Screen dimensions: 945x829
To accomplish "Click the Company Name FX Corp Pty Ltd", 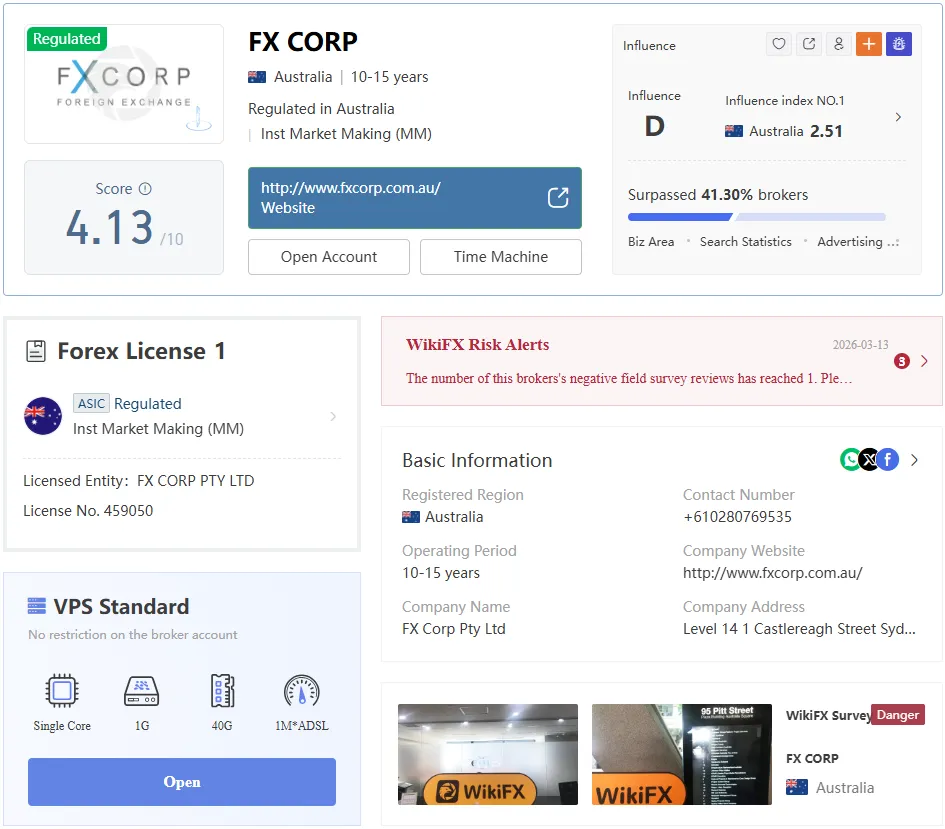I will tap(454, 628).
